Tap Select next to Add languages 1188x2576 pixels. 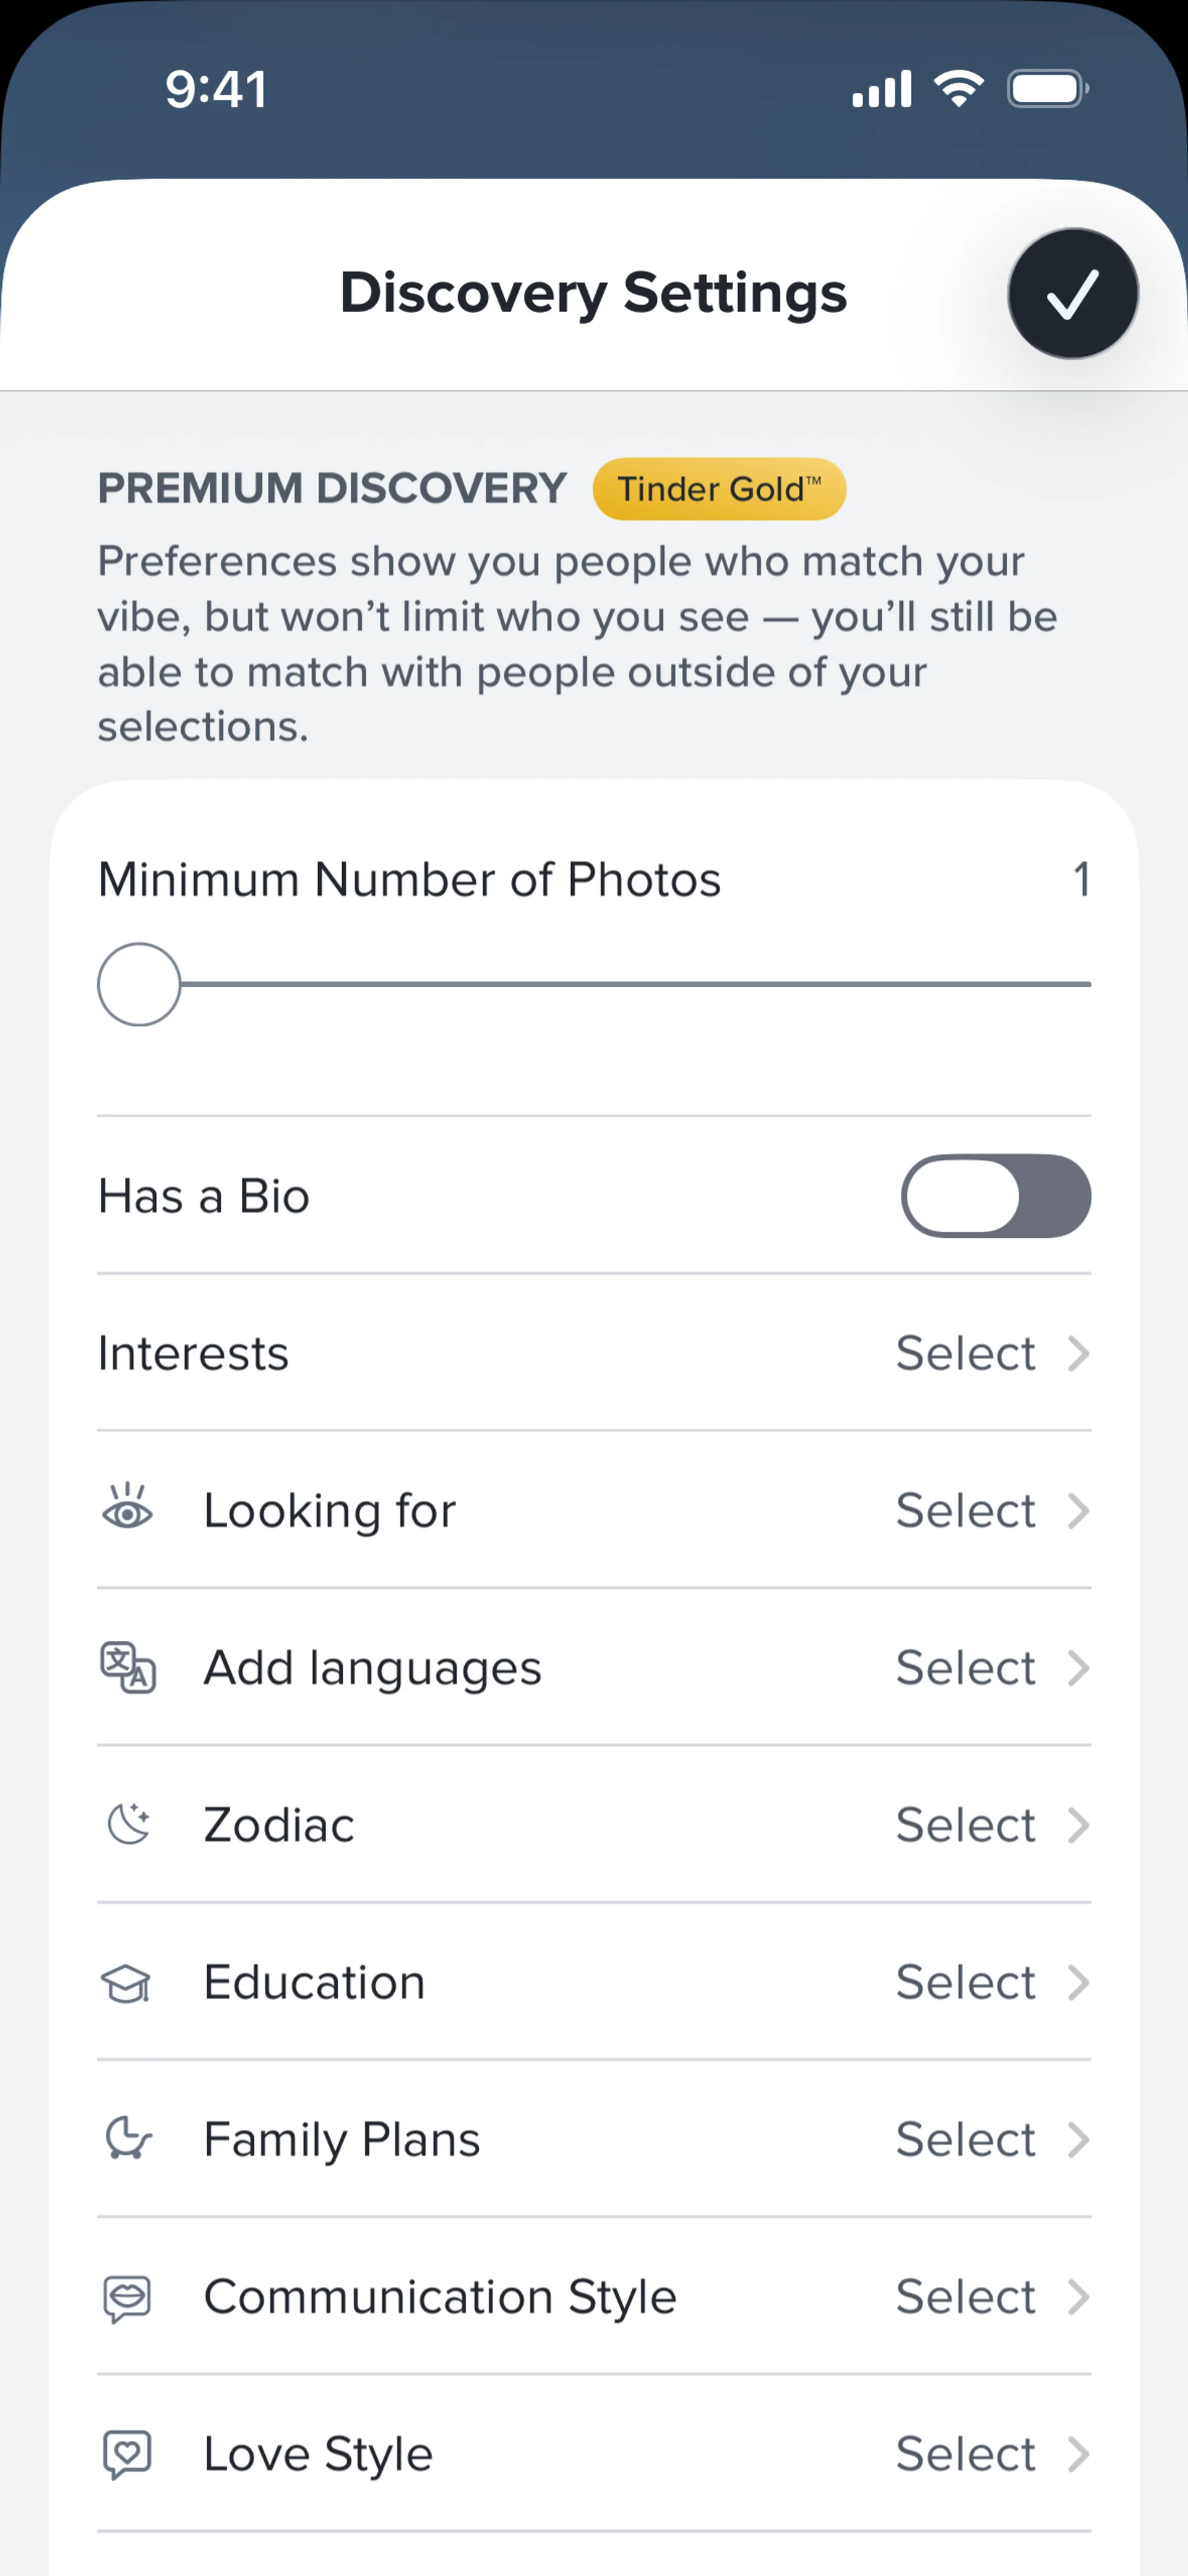(965, 1668)
